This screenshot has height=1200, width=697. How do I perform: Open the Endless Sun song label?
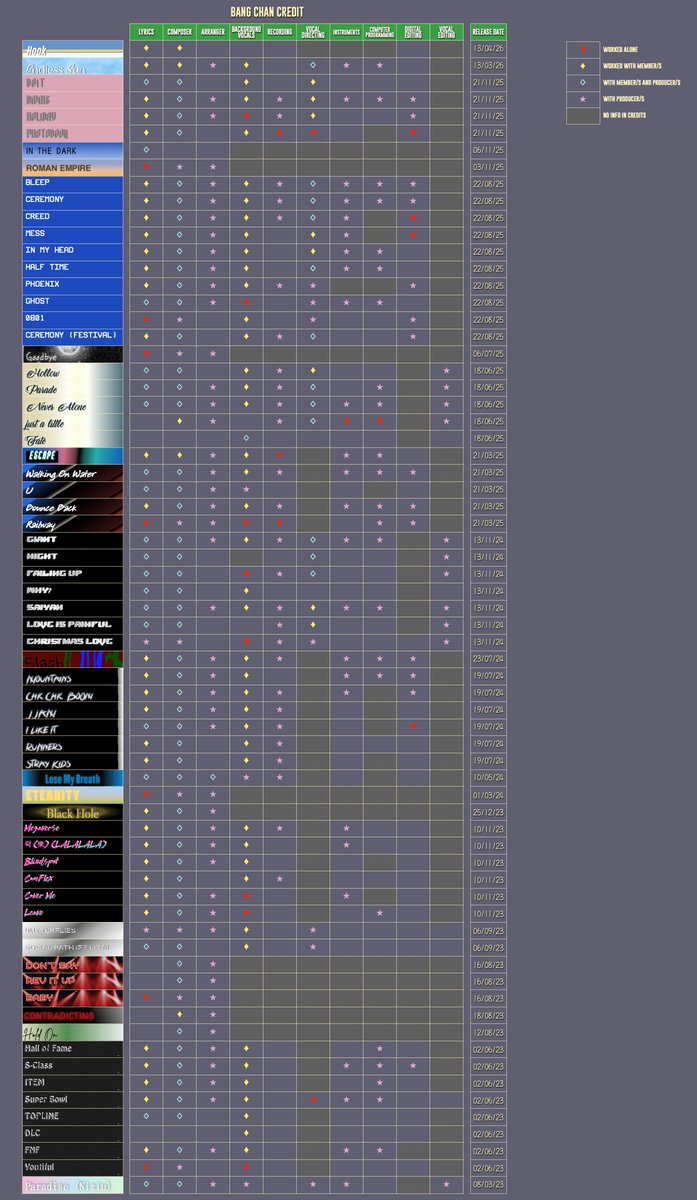tap(73, 66)
